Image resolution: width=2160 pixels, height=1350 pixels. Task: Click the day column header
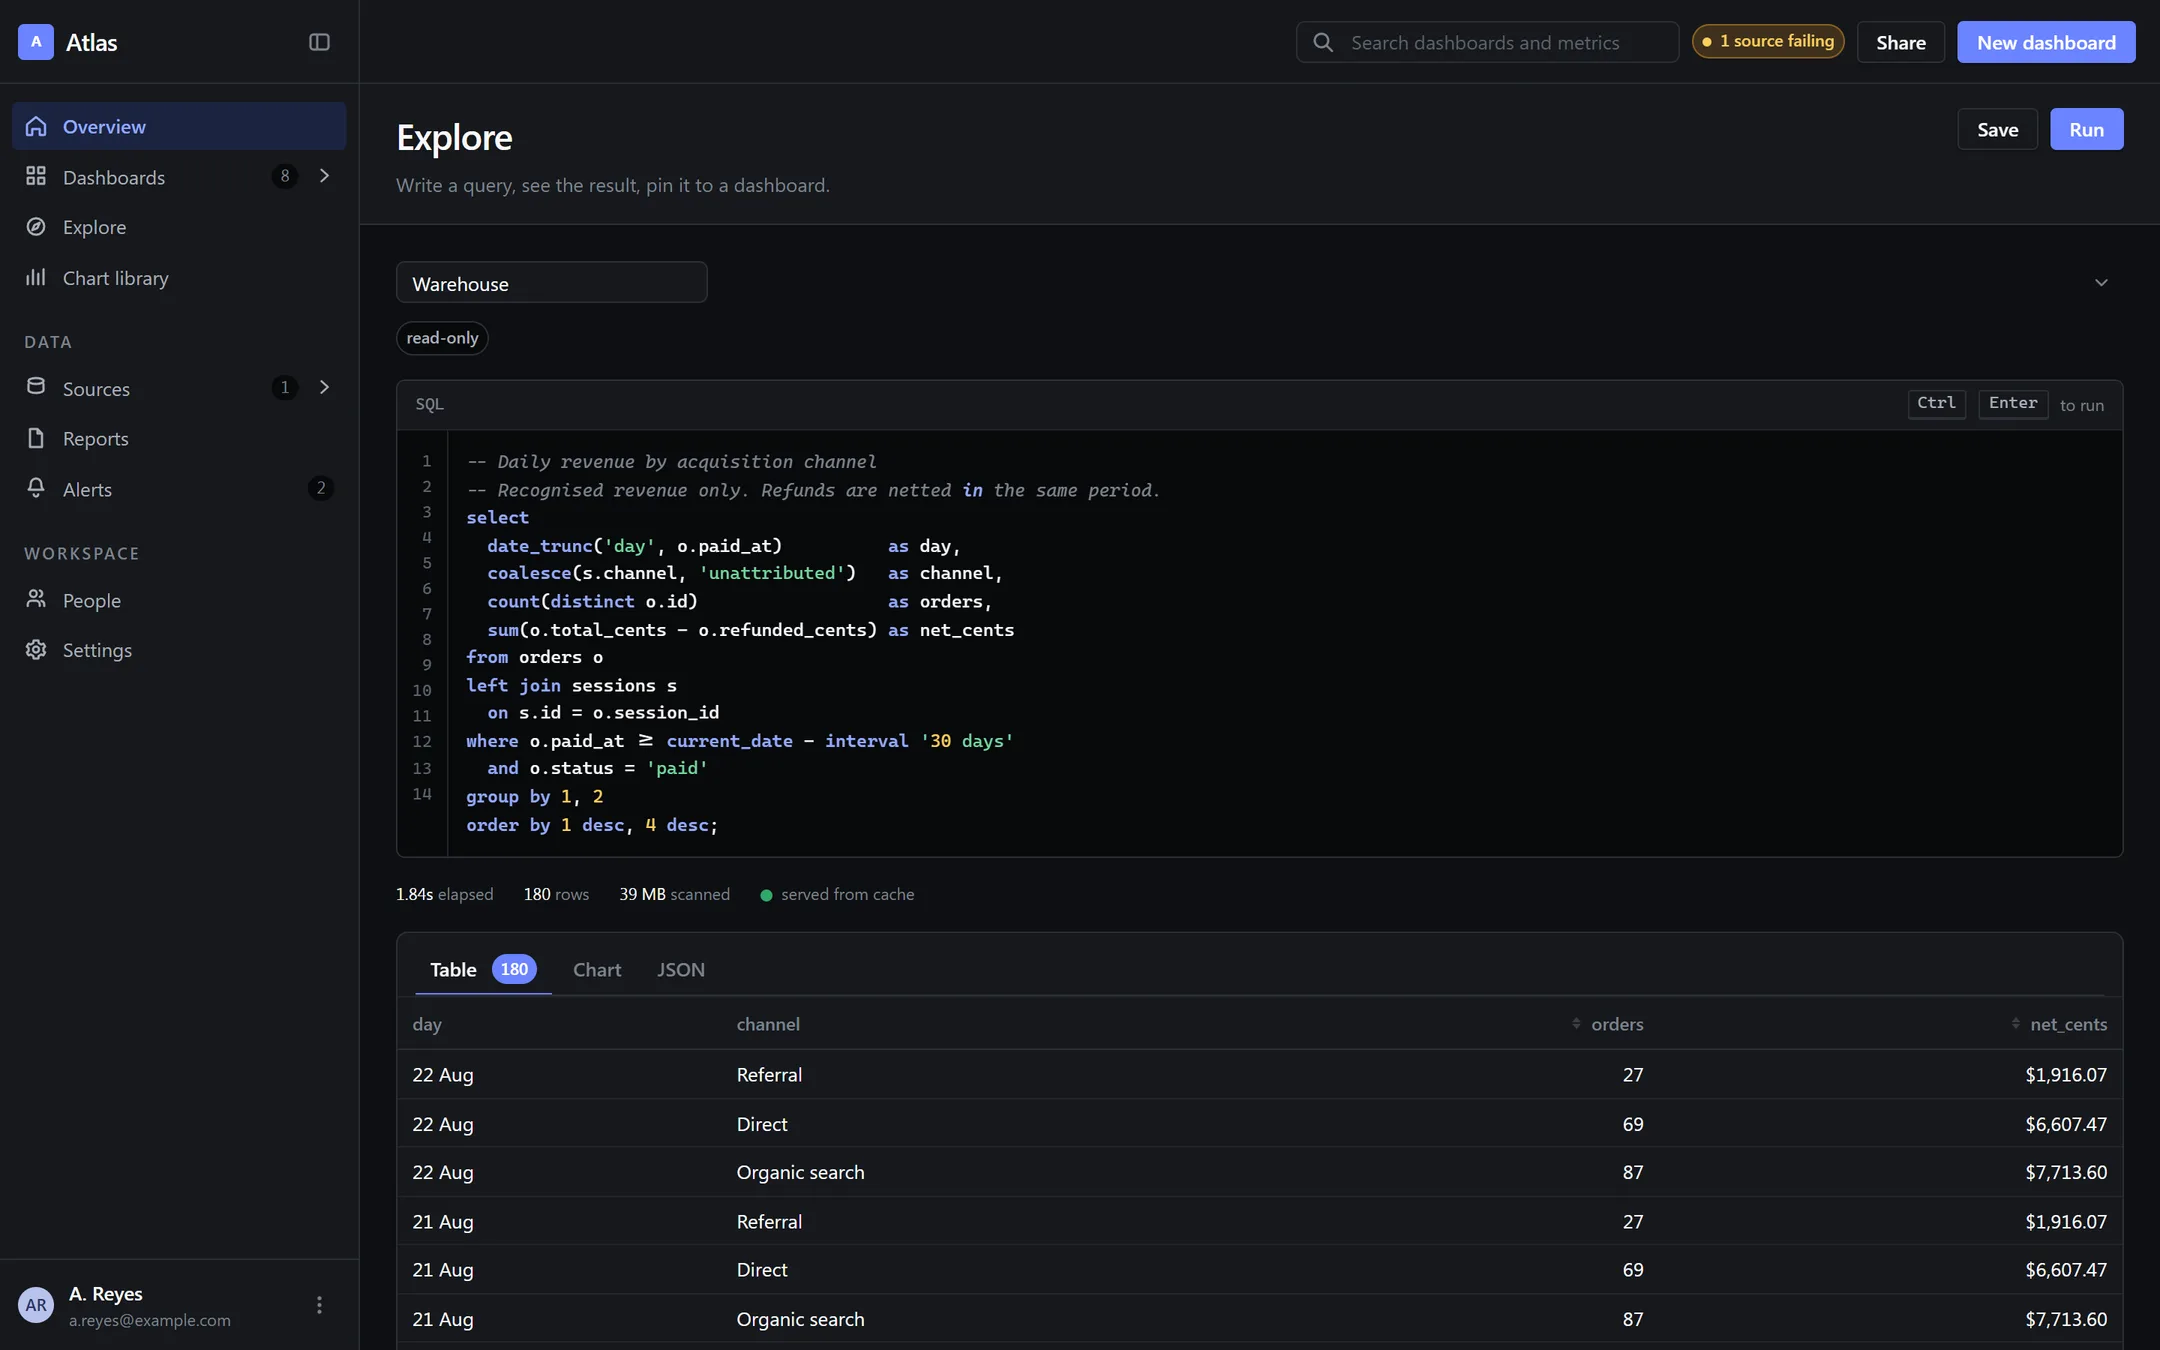(x=427, y=1024)
